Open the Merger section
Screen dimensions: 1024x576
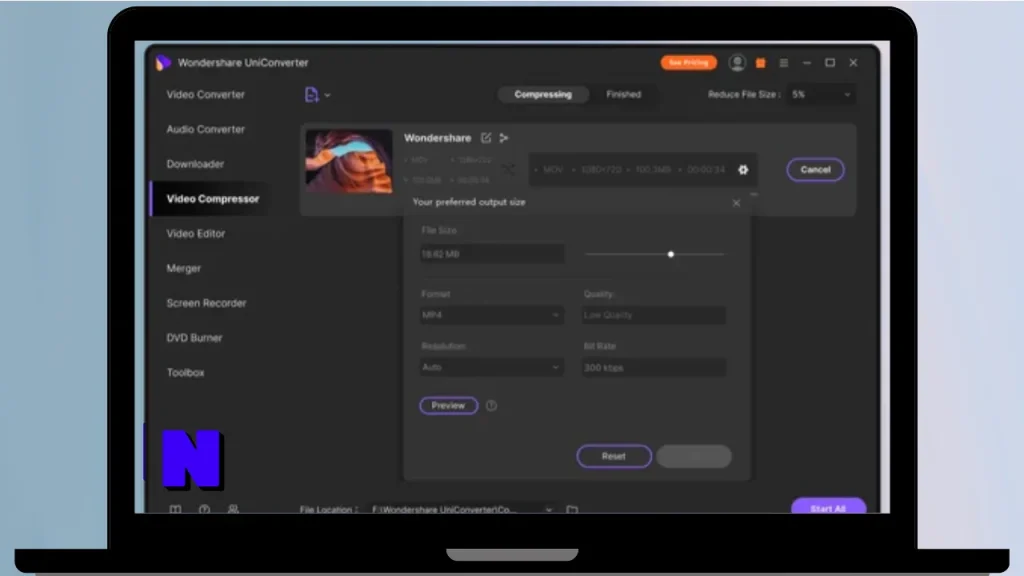coord(184,268)
